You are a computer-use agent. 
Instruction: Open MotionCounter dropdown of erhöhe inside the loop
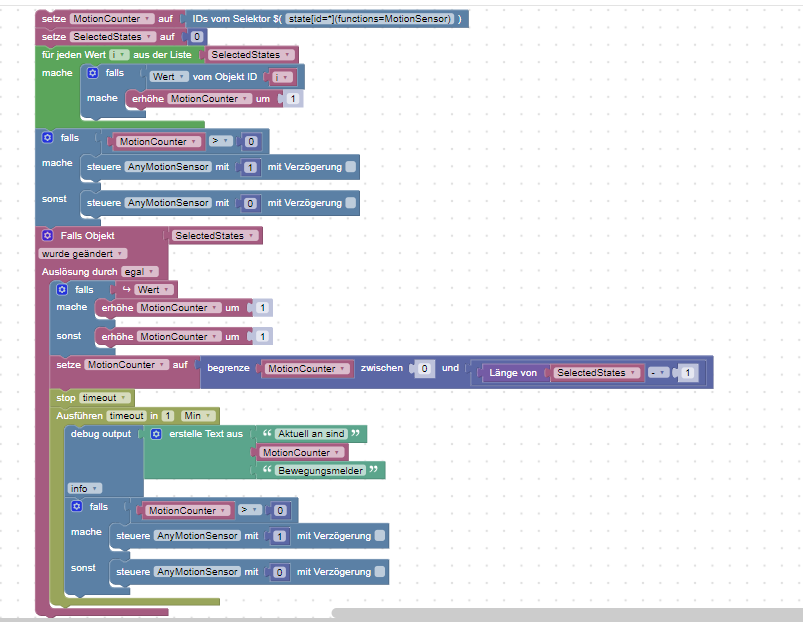point(209,98)
